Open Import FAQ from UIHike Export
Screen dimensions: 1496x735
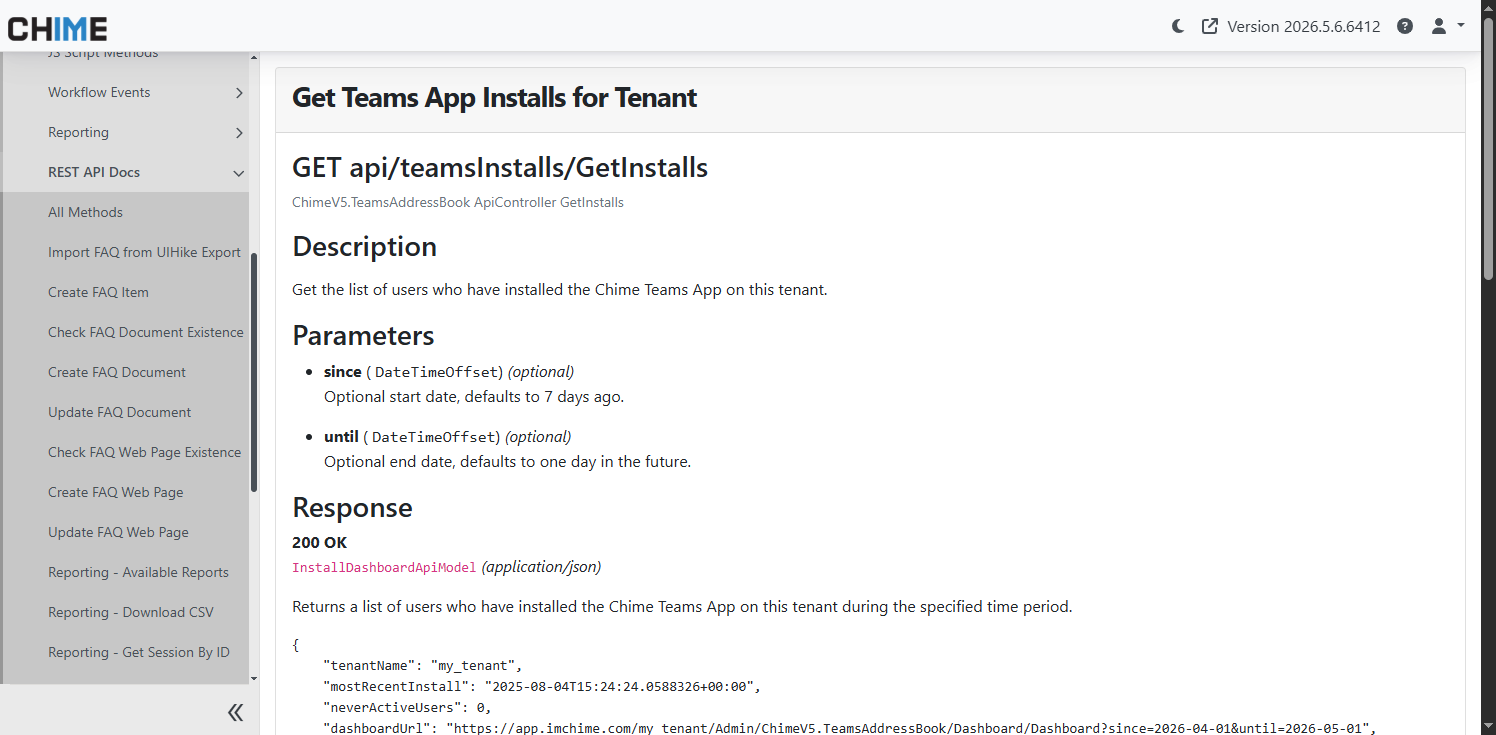pyautogui.click(x=144, y=252)
